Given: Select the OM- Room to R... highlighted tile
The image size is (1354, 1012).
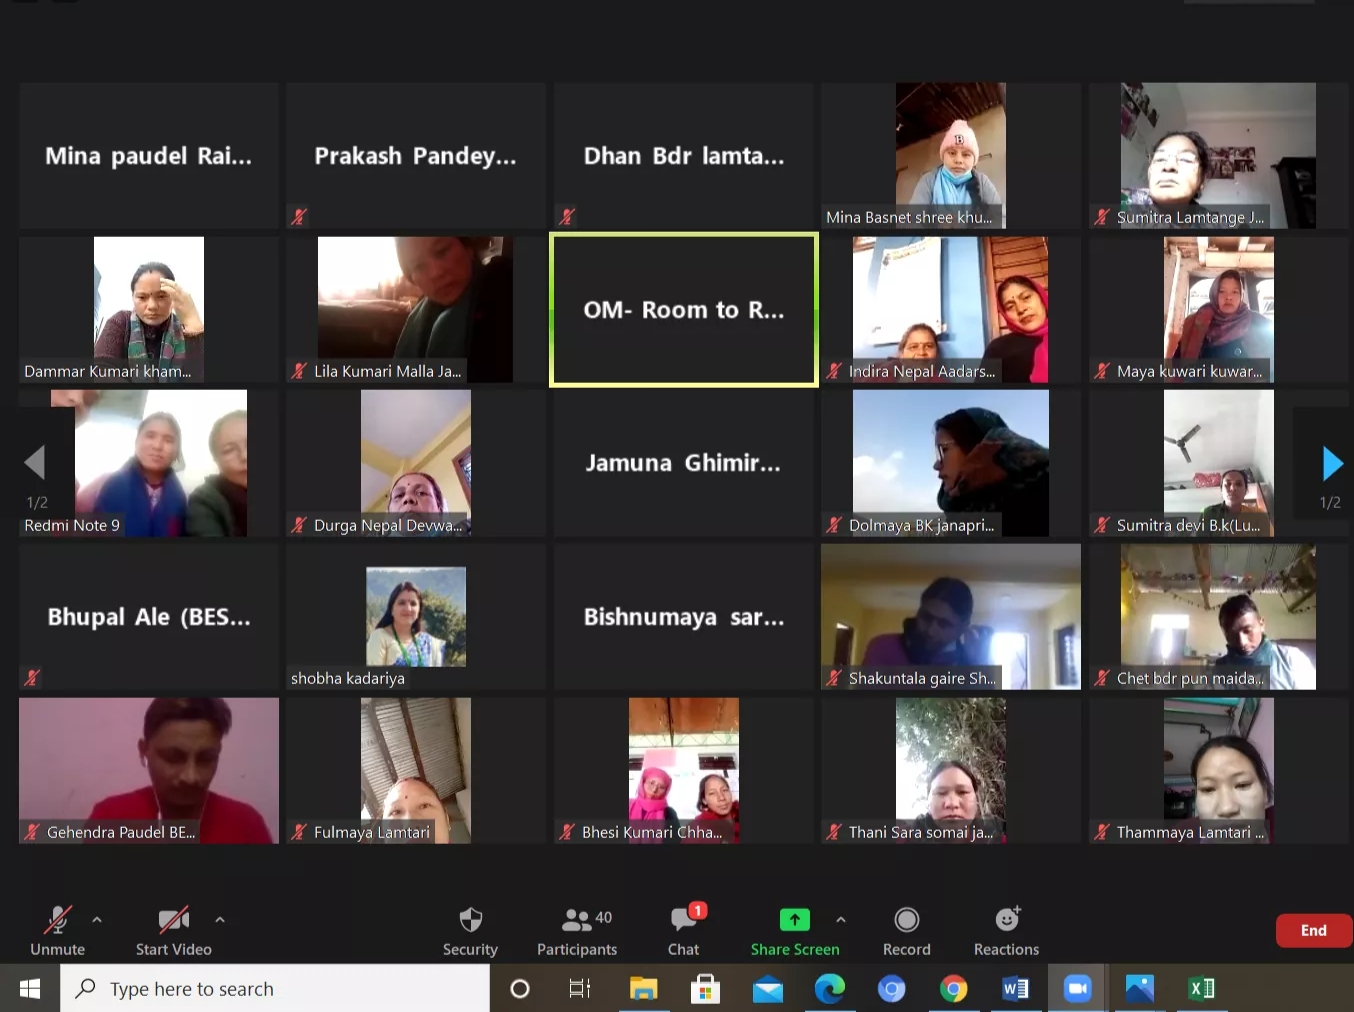Looking at the screenshot, I should point(684,310).
